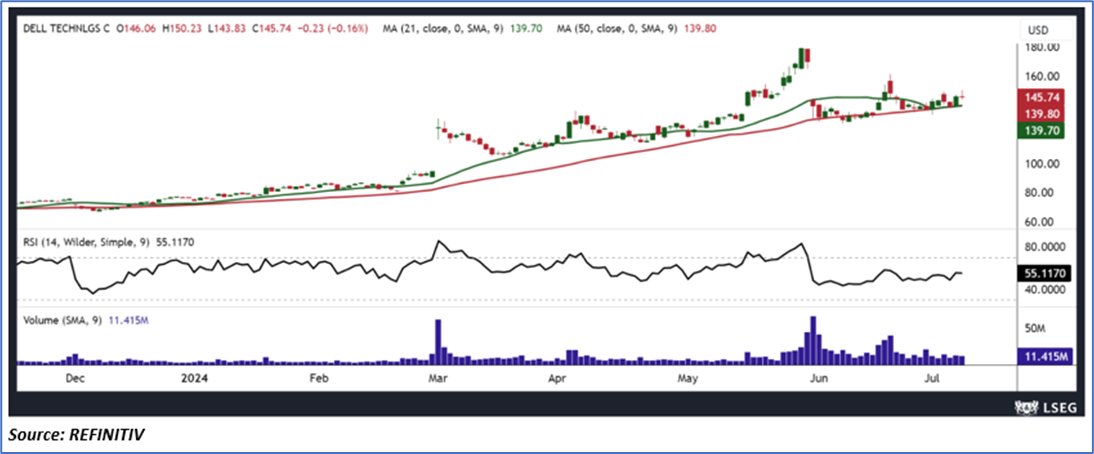Image resolution: width=1094 pixels, height=454 pixels.
Task: Click the DELL TECHNLGS C symbol label
Action: [x=67, y=29]
